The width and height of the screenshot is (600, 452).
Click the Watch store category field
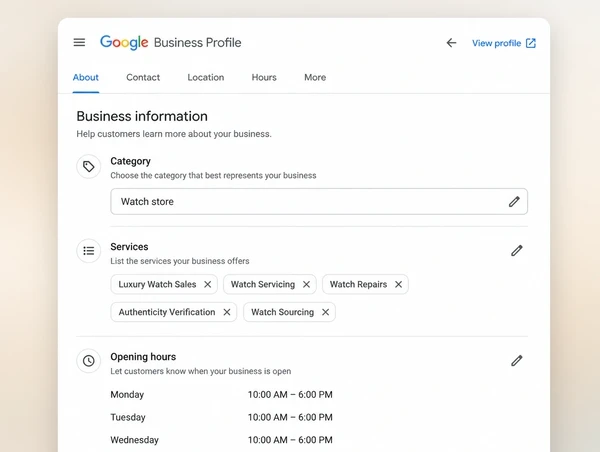click(x=319, y=201)
